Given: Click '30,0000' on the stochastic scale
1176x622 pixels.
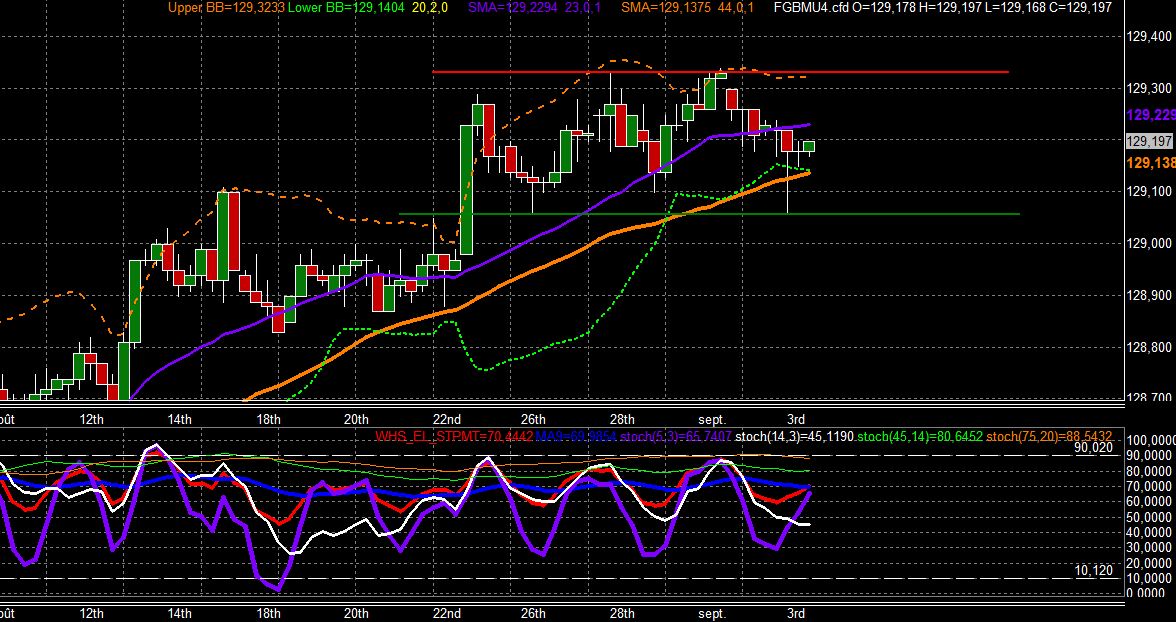Looking at the screenshot, I should [1151, 548].
